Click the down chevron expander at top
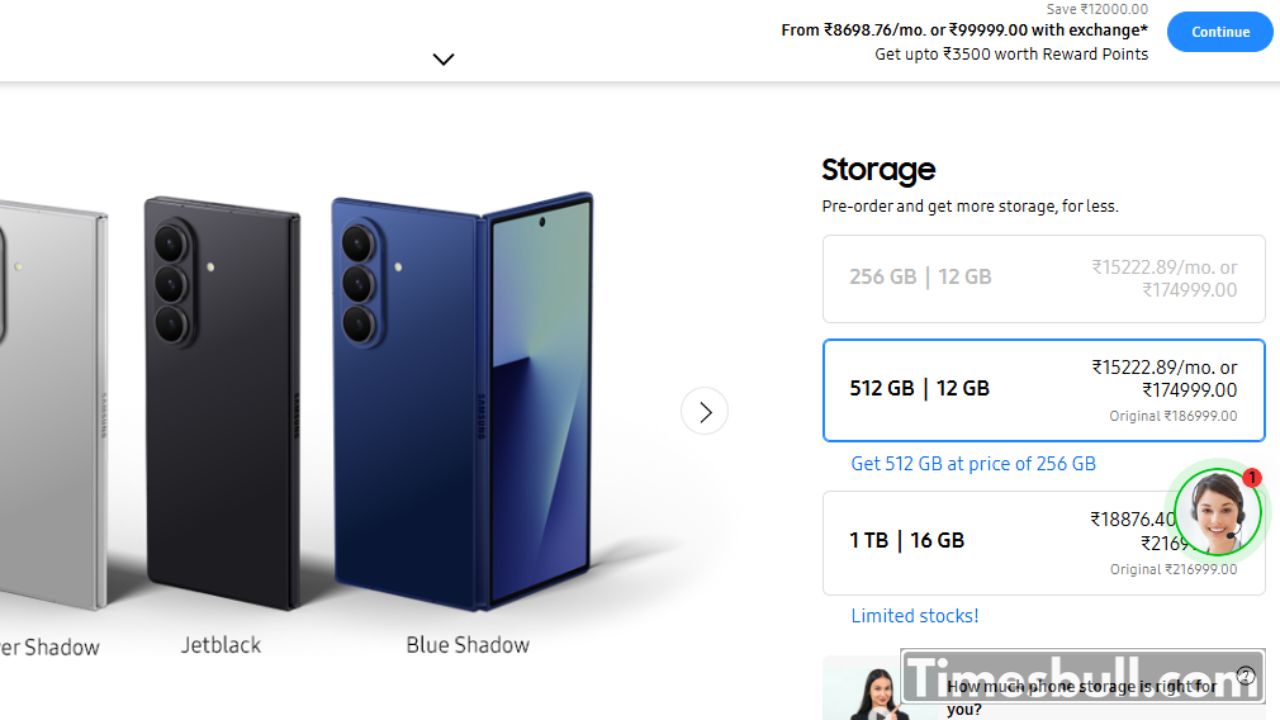Screen dimensions: 1280x720 coord(443,59)
